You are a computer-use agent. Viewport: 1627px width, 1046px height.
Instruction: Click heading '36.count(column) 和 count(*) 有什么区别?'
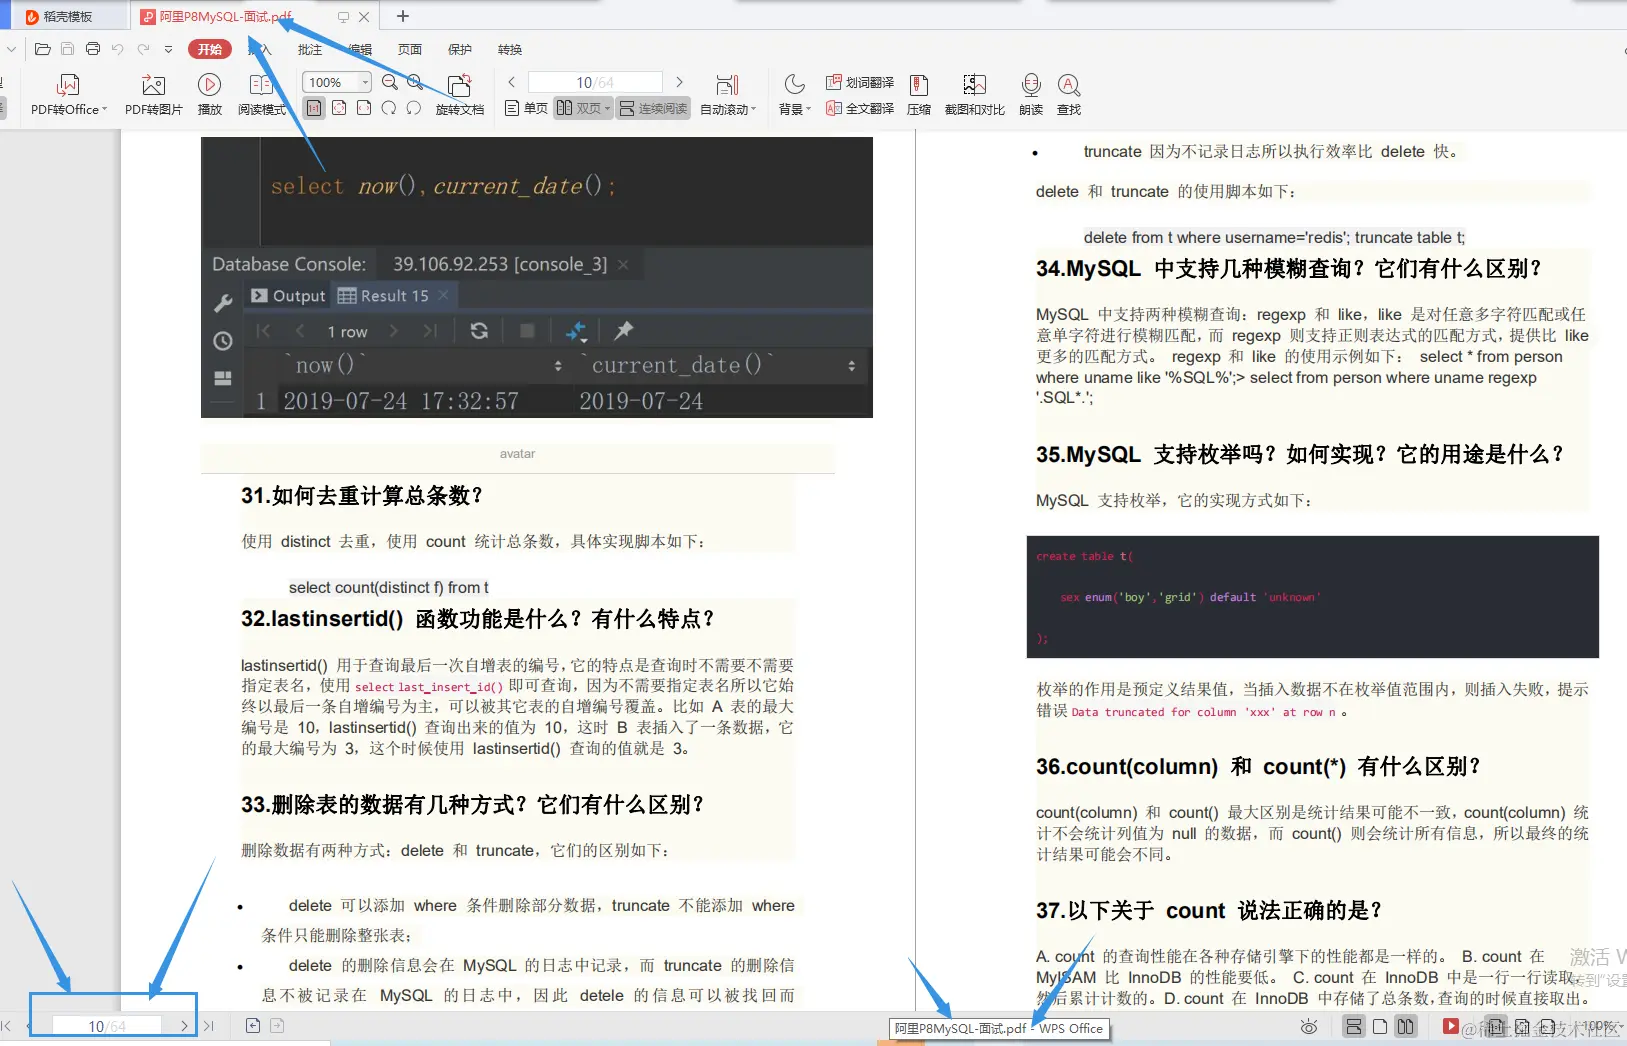click(1258, 767)
